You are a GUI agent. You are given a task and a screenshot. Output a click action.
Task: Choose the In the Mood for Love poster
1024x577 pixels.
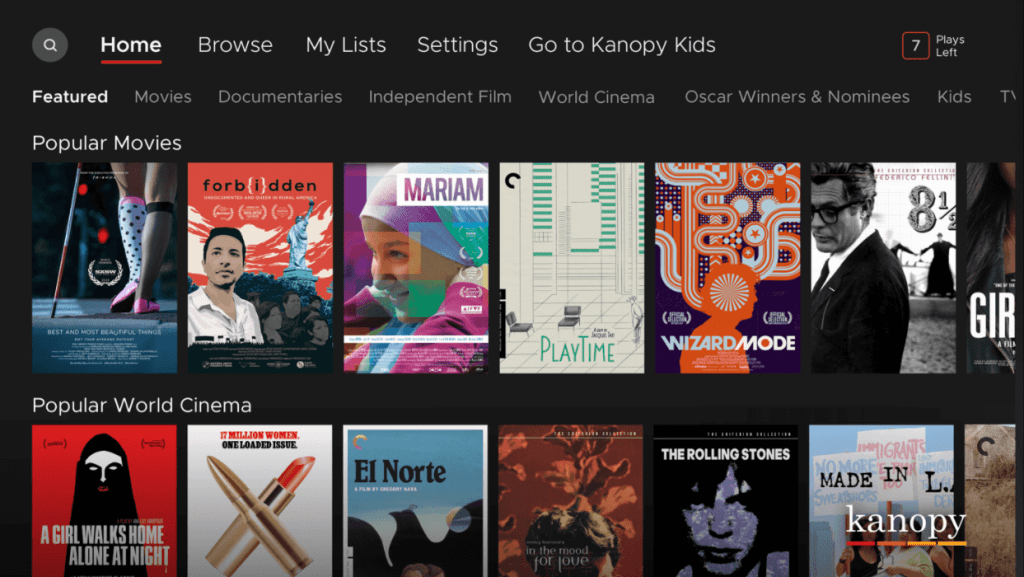571,501
